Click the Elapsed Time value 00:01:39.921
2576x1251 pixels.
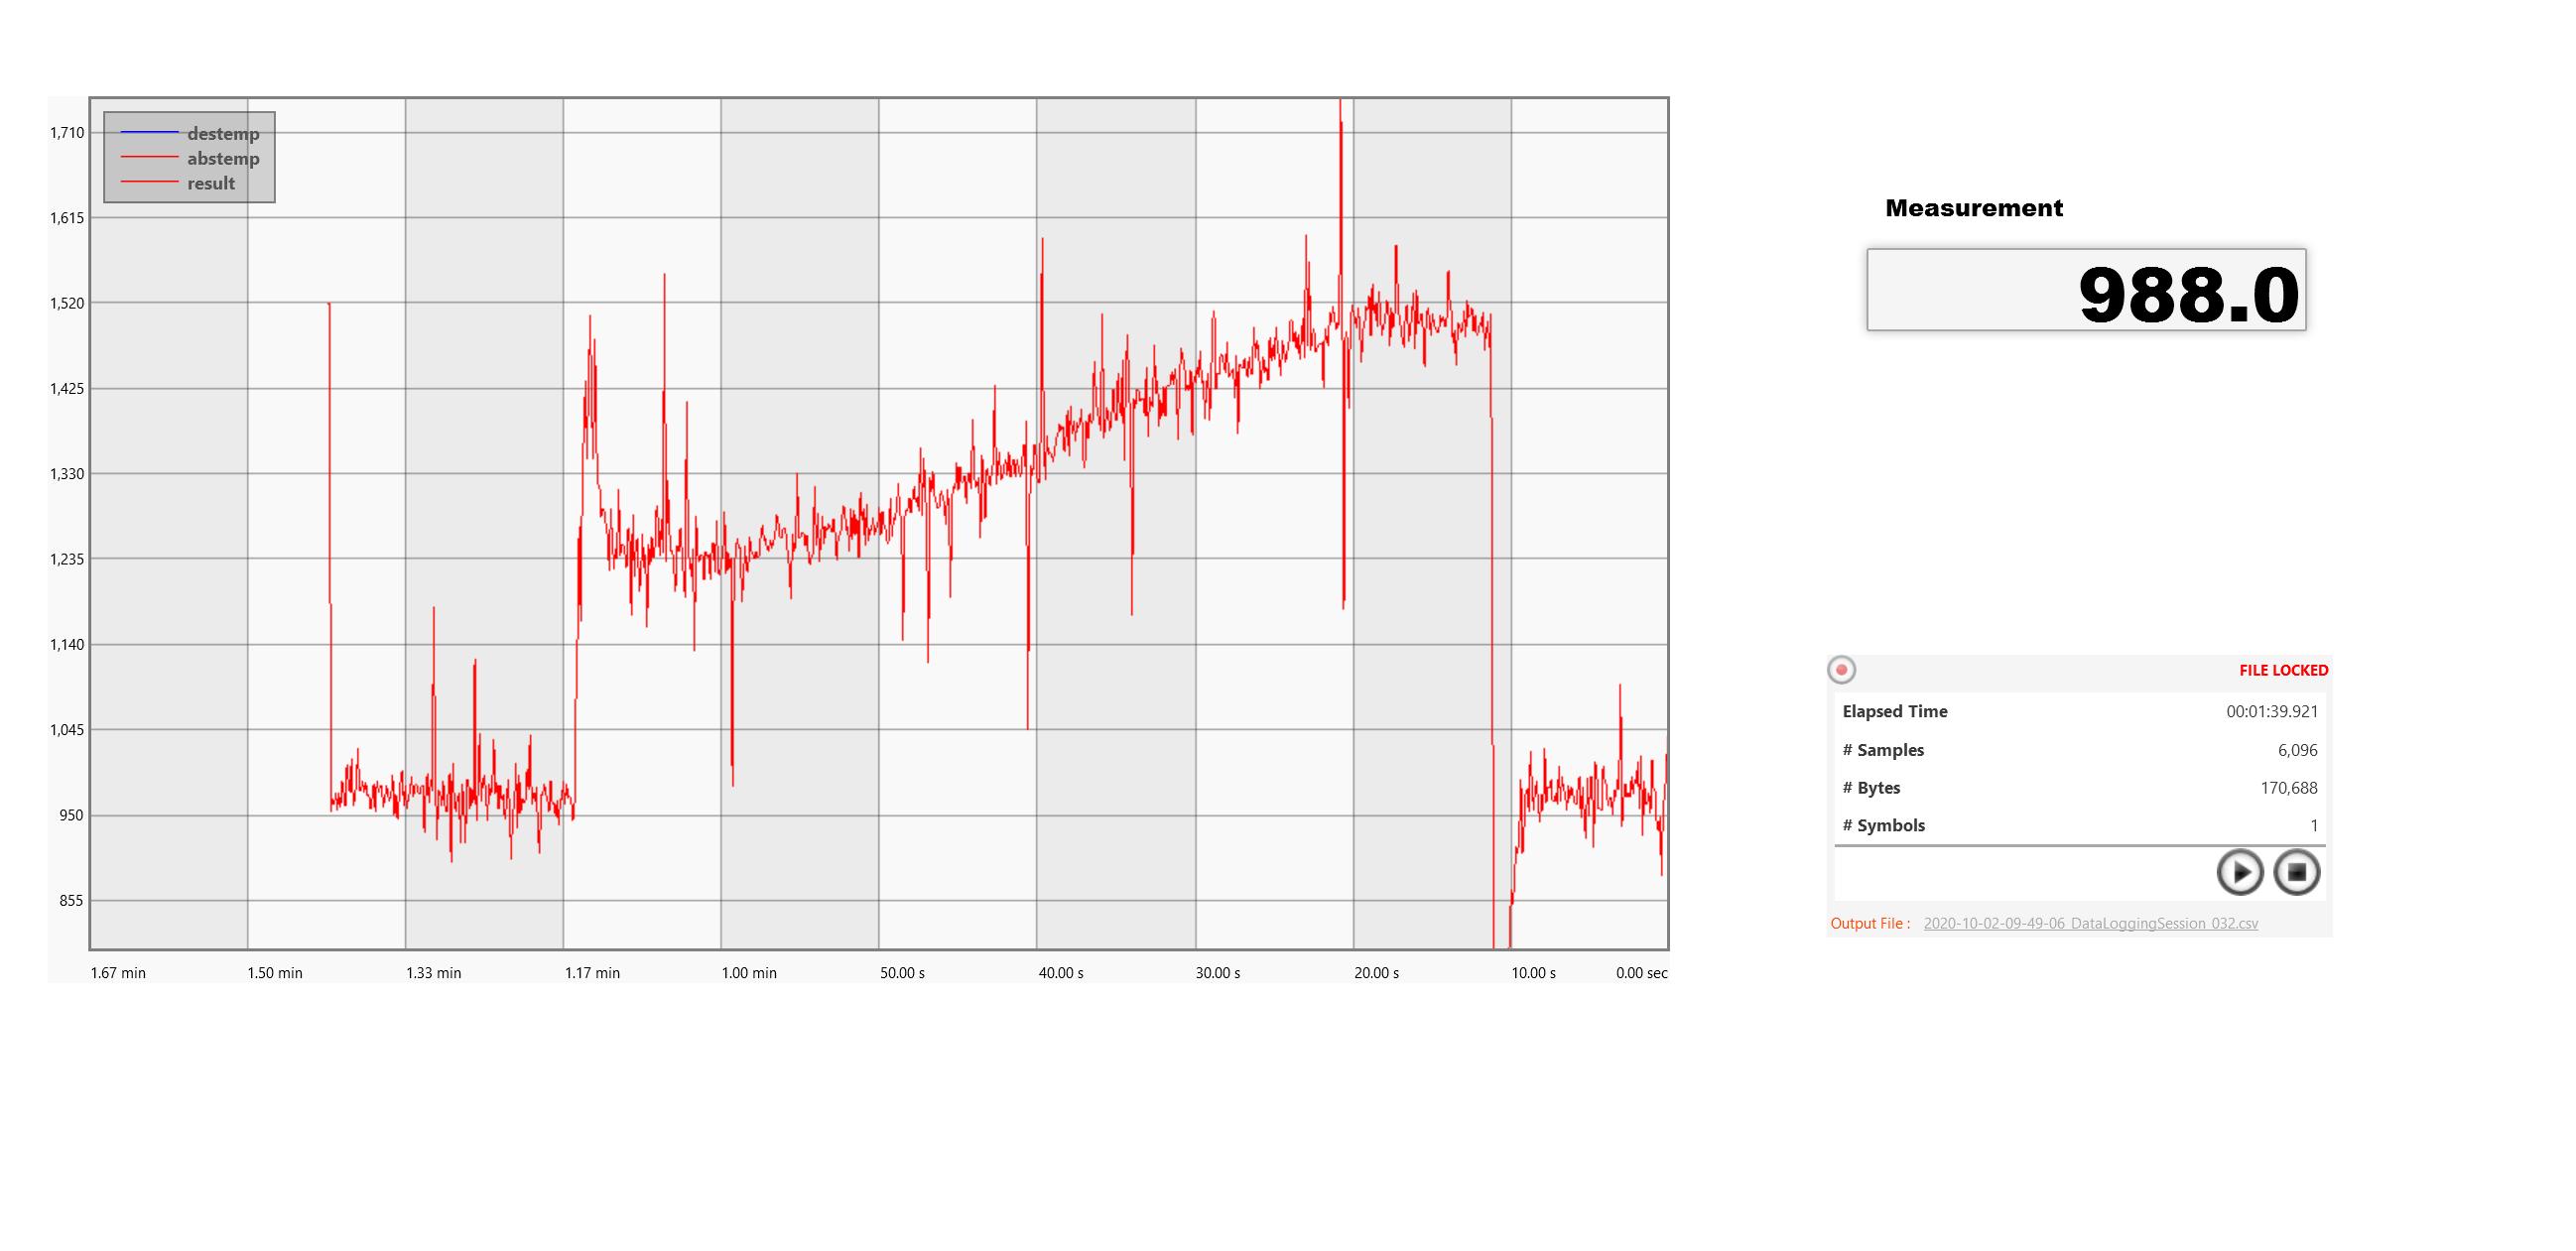click(x=2271, y=711)
